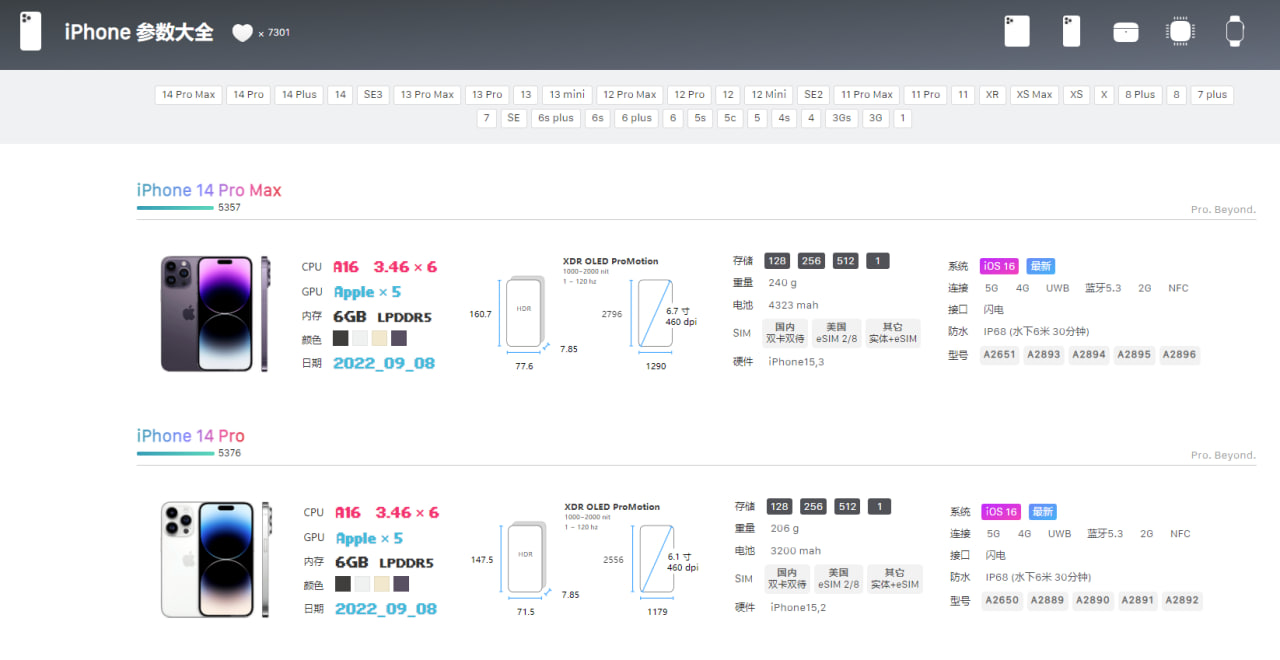This screenshot has height=660, width=1280.
Task: Jump to the 11 Pro Max model tag
Action: pyautogui.click(x=867, y=95)
